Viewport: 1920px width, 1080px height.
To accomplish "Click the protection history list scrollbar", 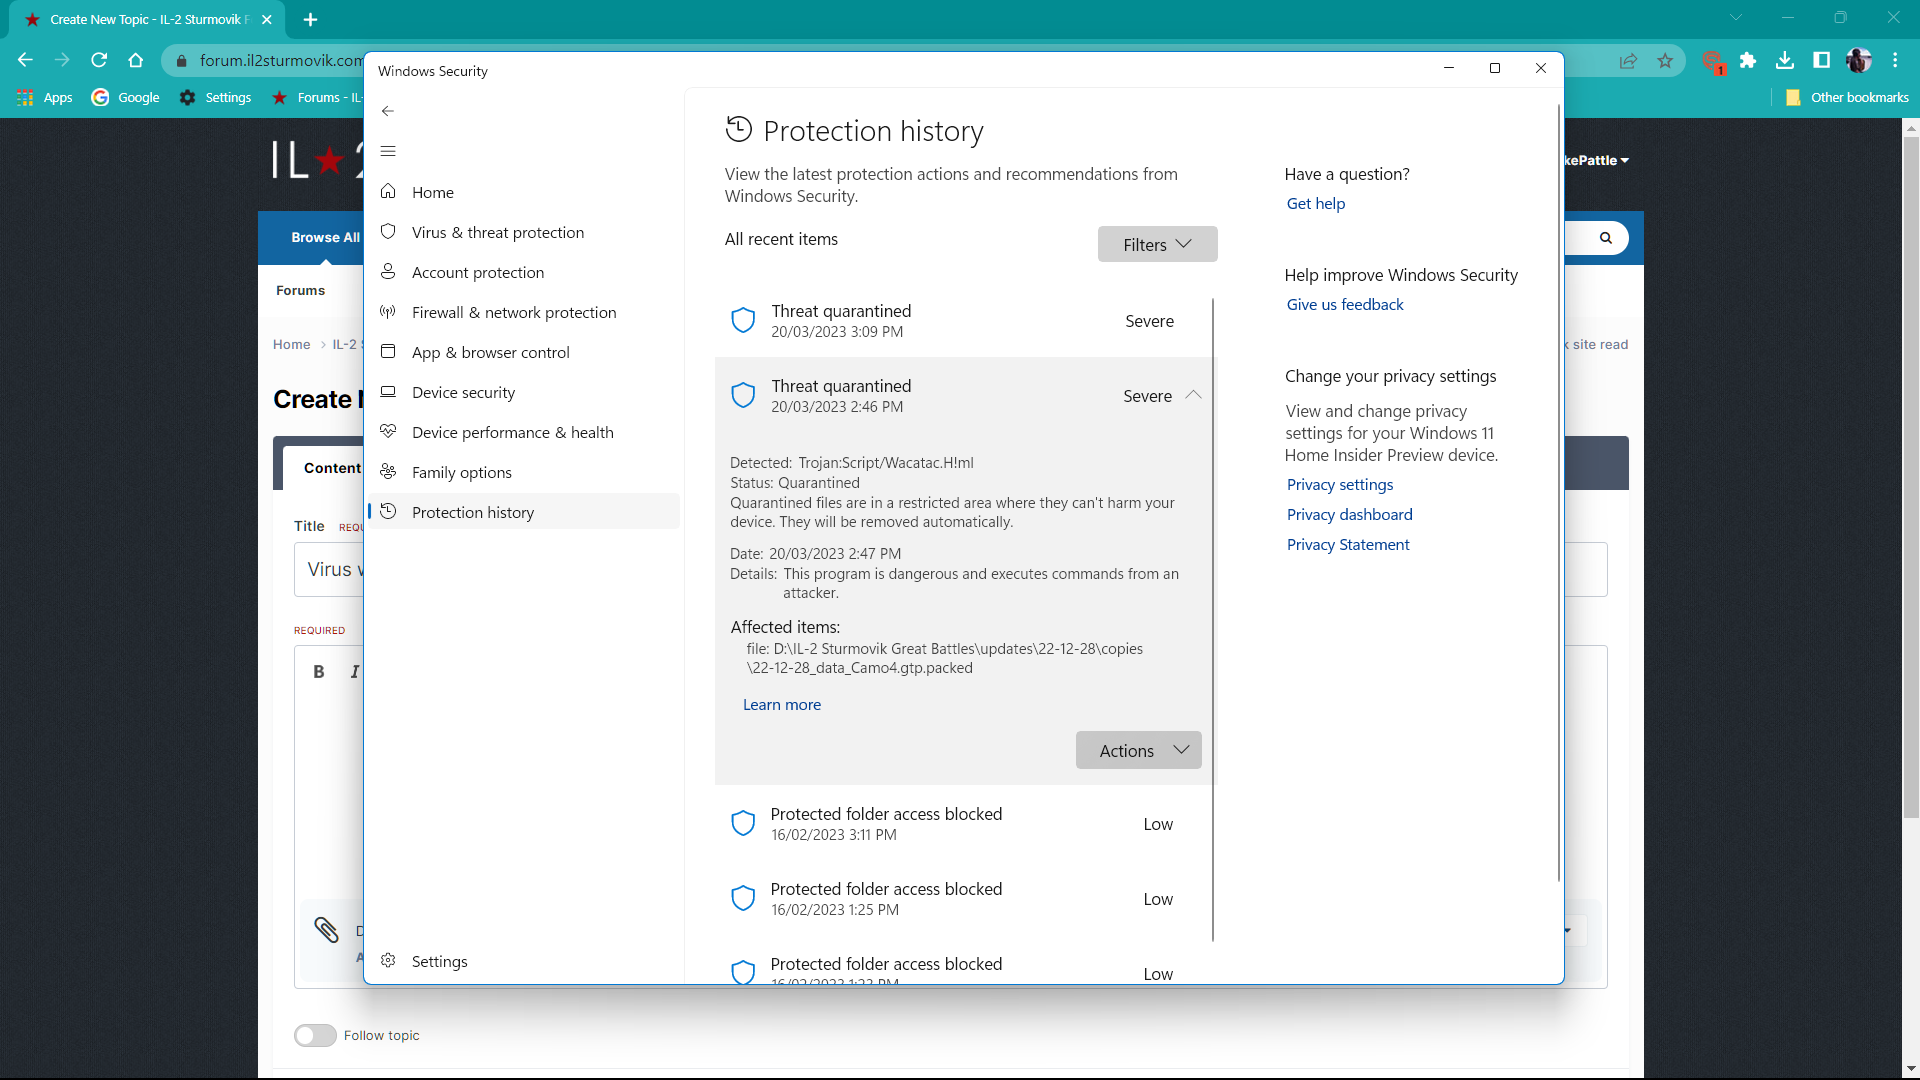I will 1213,619.
